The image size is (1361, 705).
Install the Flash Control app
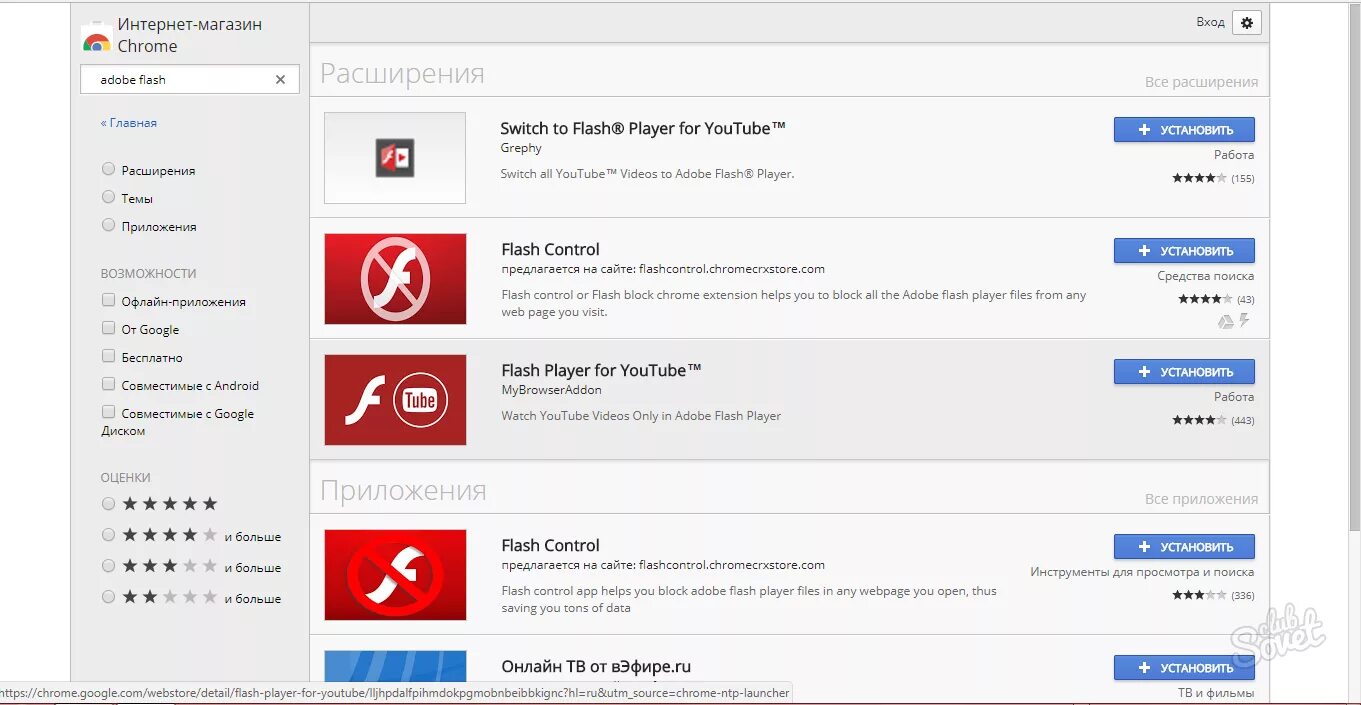[x=1184, y=547]
